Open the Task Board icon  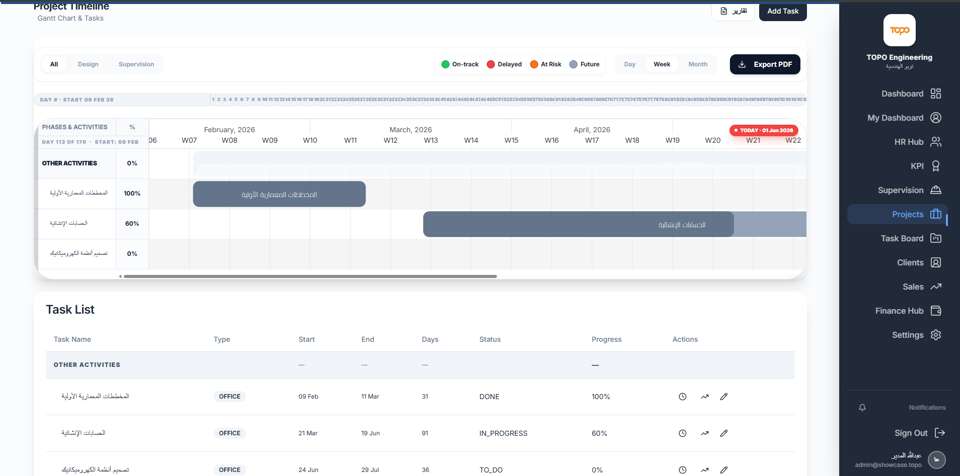click(x=935, y=238)
